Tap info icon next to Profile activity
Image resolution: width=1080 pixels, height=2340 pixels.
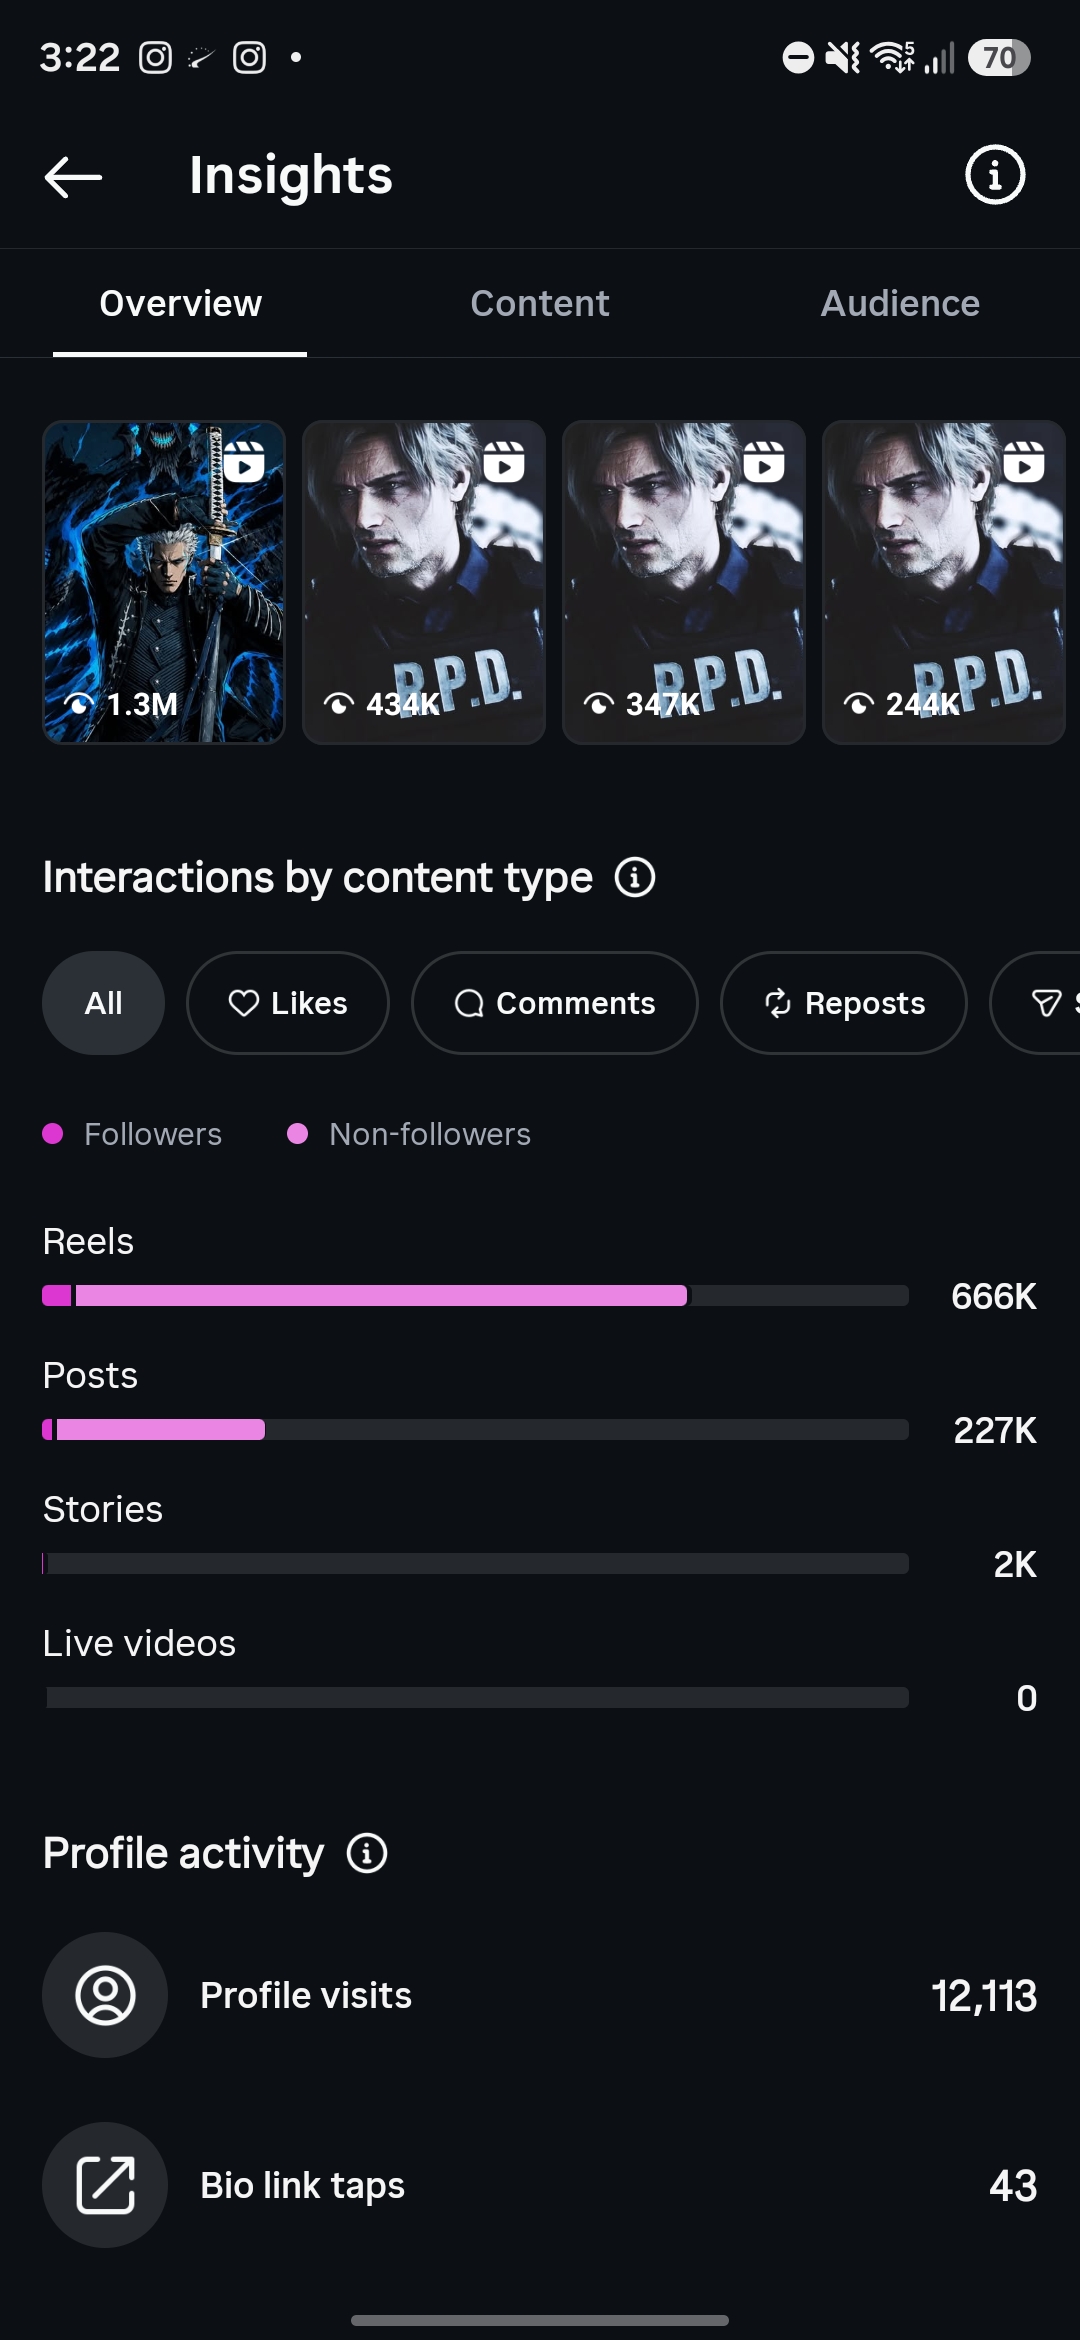(x=367, y=1853)
